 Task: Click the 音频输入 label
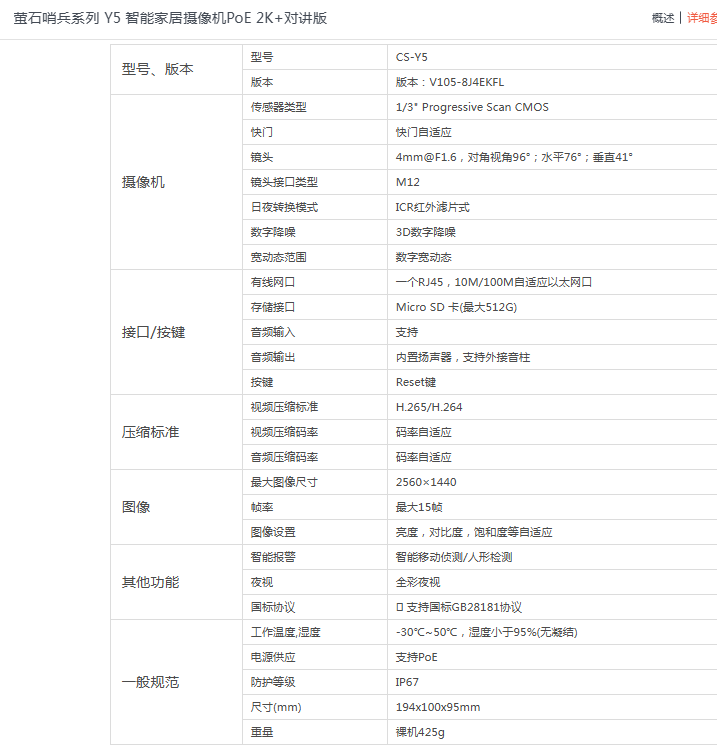pyautogui.click(x=273, y=332)
